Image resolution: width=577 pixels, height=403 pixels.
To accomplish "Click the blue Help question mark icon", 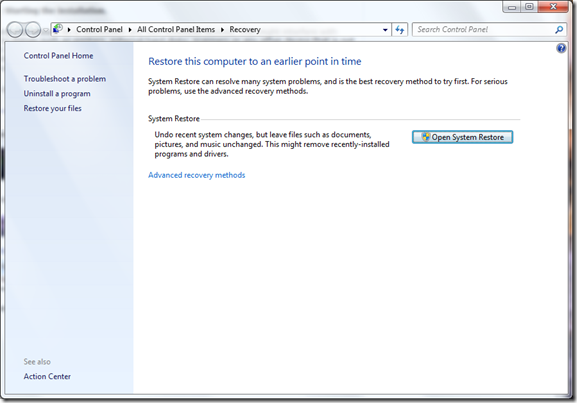I will (x=561, y=48).
